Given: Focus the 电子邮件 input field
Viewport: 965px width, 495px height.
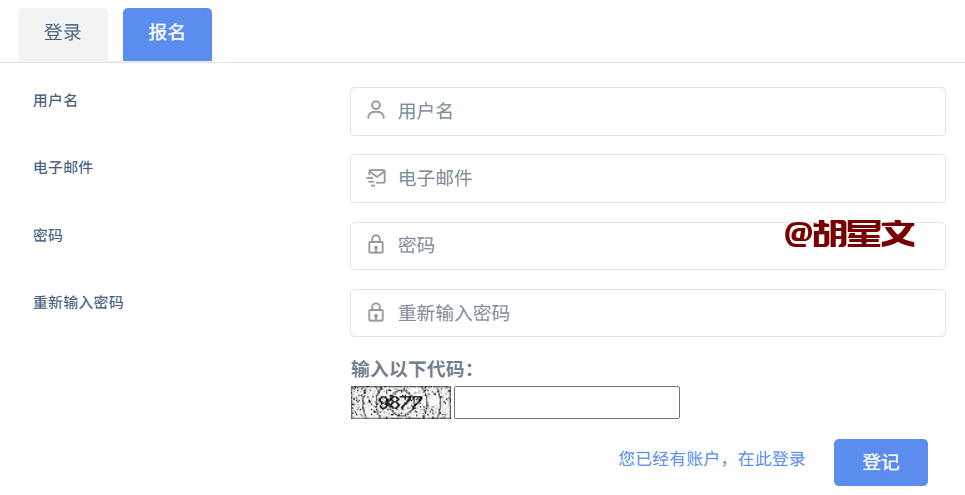Looking at the screenshot, I should pos(660,178).
